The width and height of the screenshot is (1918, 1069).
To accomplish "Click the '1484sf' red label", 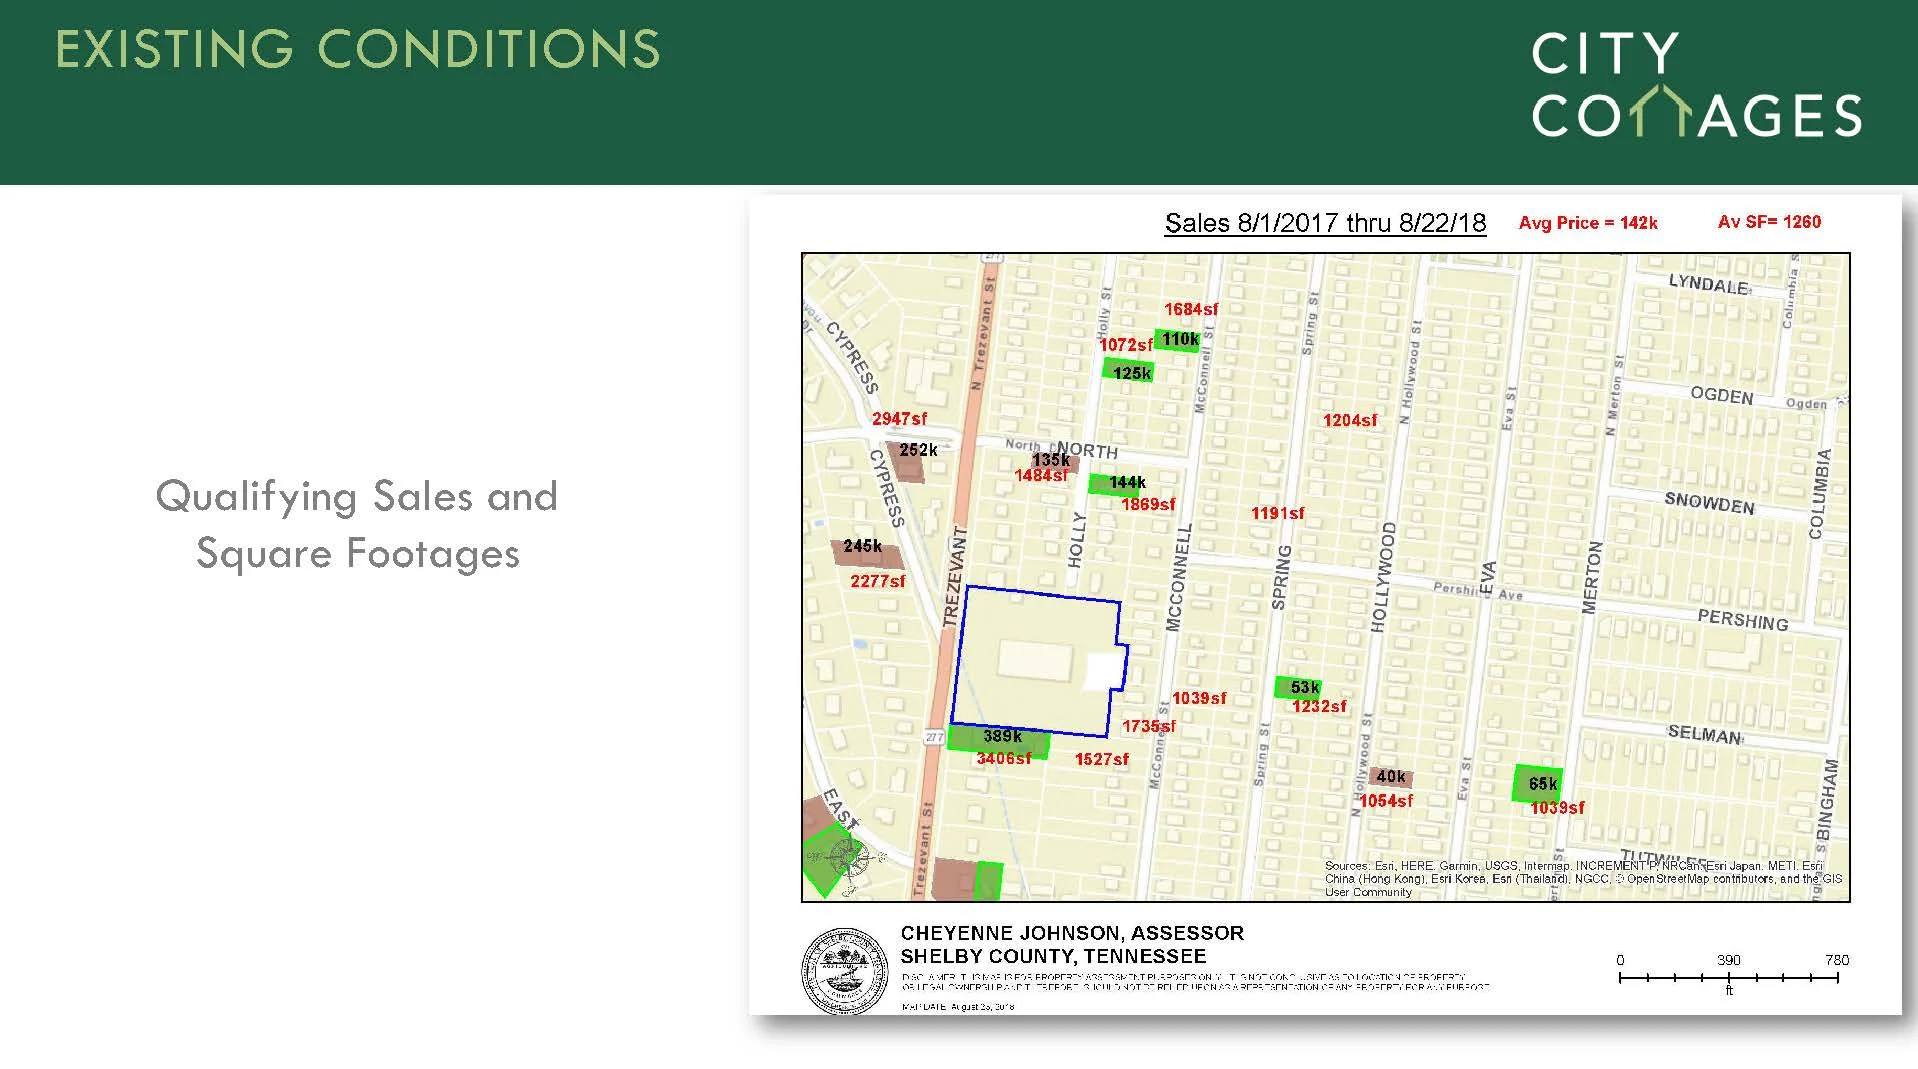I will (x=1041, y=476).
